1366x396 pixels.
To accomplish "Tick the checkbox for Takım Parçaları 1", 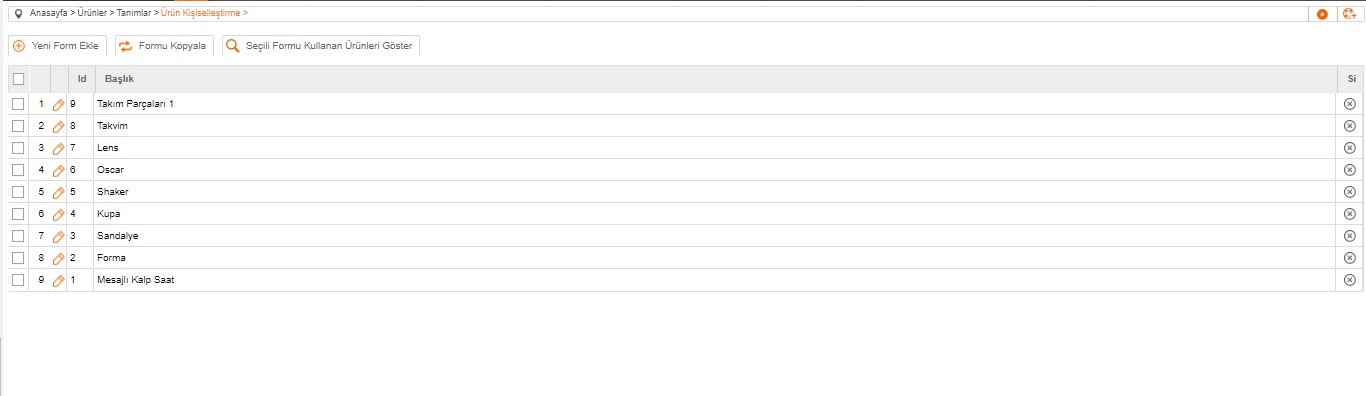I will point(18,104).
